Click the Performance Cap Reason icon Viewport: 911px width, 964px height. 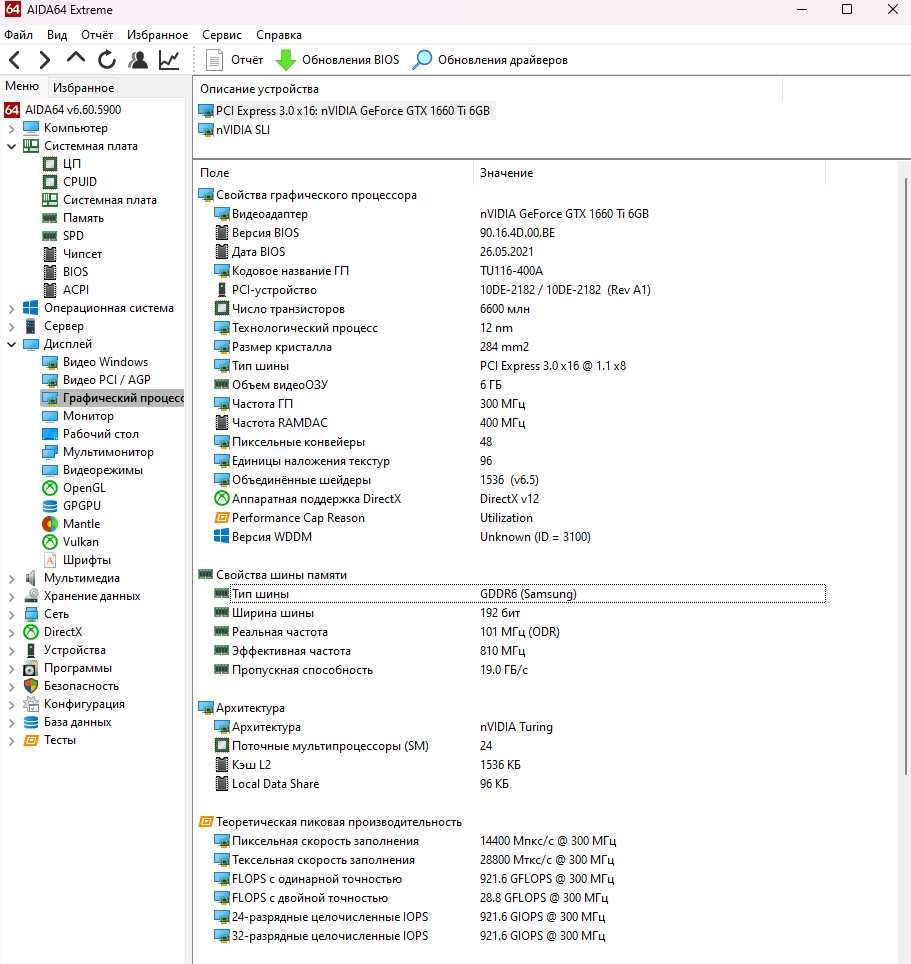[221, 518]
